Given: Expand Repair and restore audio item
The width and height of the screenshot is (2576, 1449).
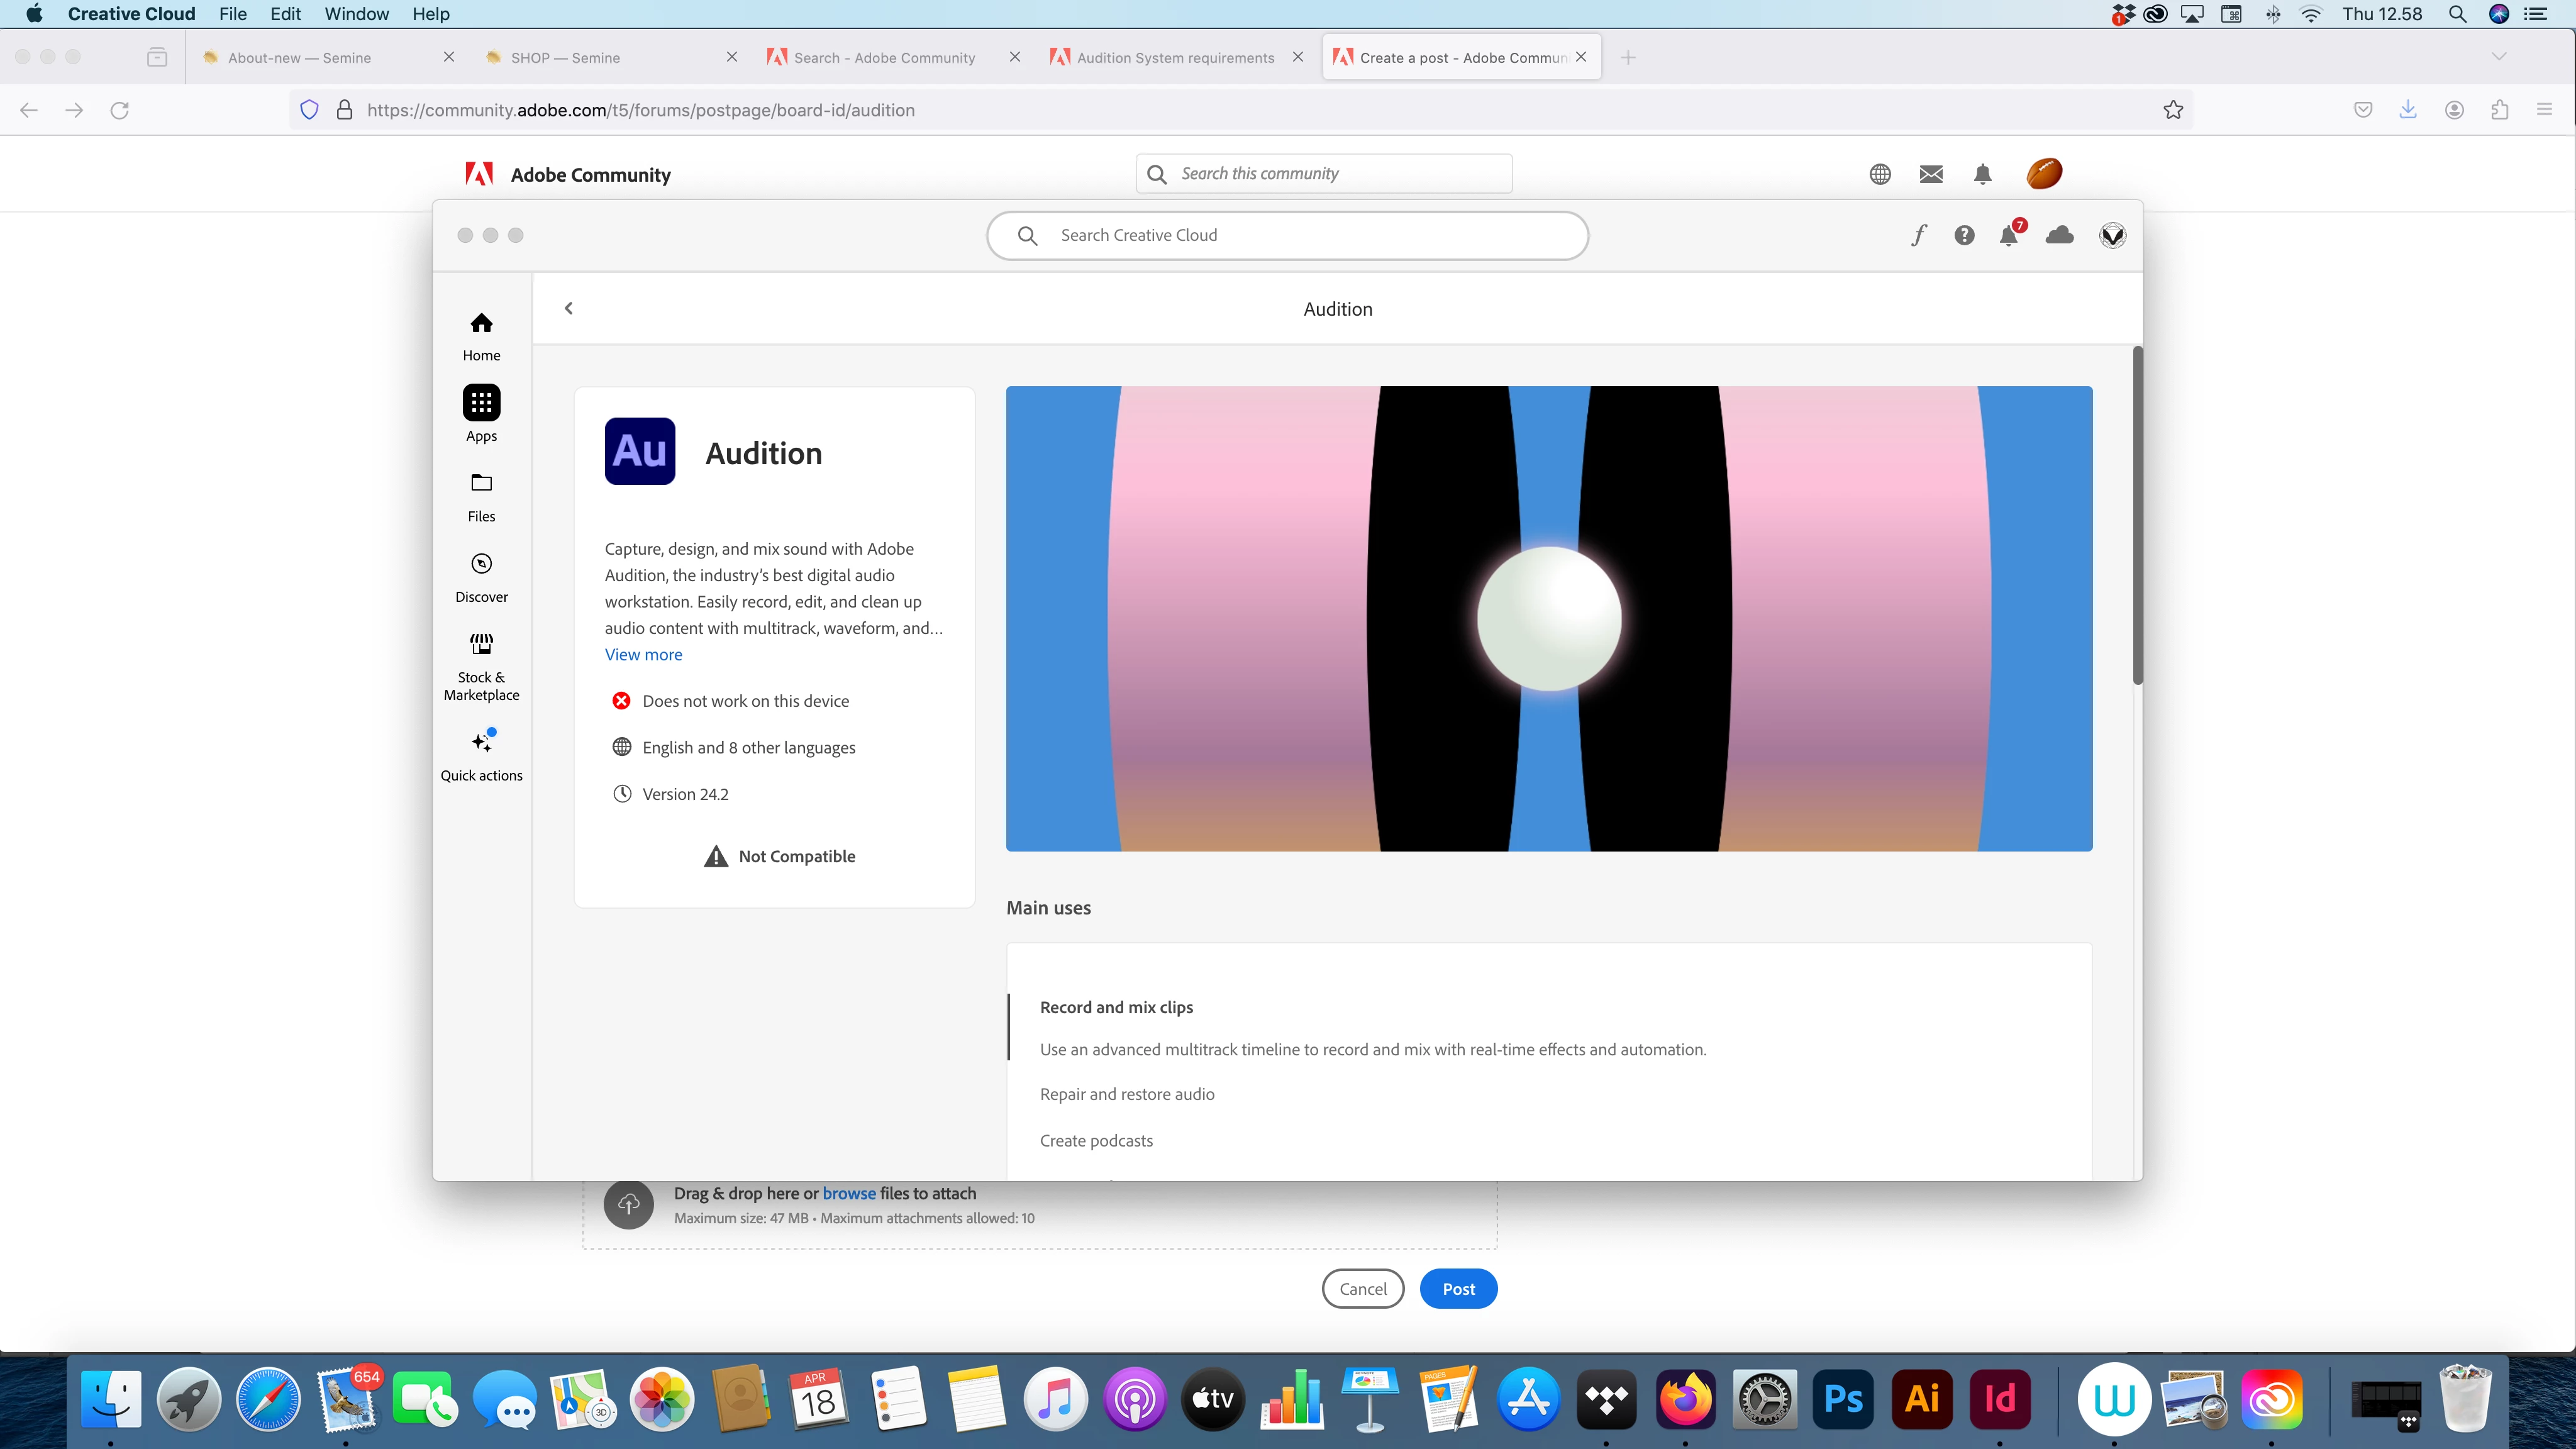Looking at the screenshot, I should [1126, 1094].
